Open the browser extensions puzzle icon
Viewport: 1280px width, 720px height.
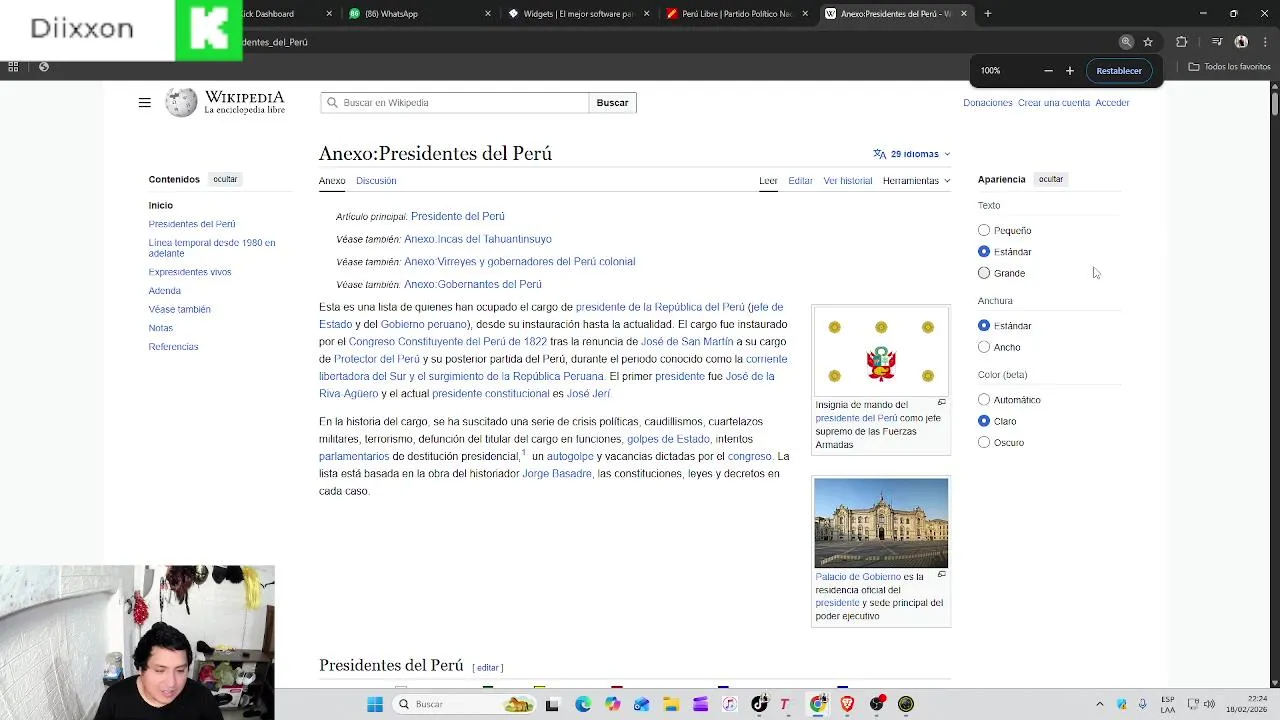click(x=1182, y=42)
